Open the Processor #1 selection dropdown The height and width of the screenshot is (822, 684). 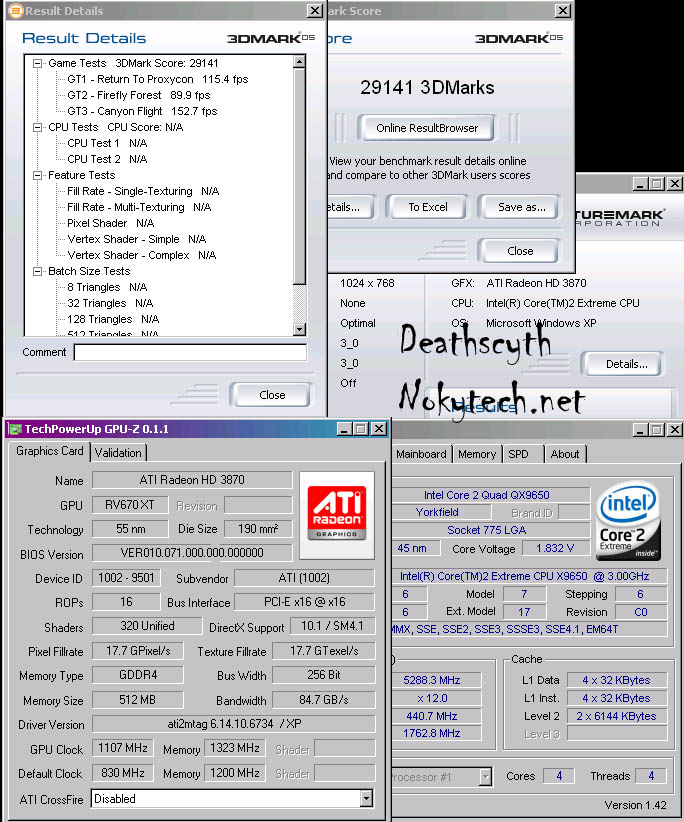(x=486, y=776)
